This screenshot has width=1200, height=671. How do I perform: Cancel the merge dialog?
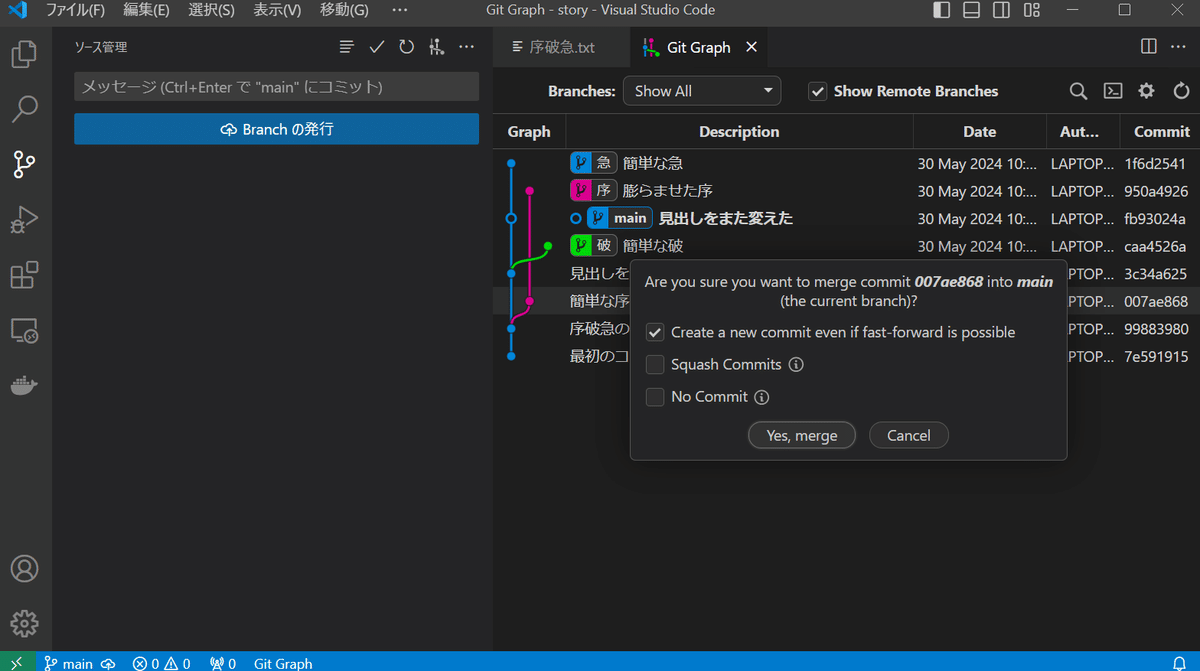pyautogui.click(x=908, y=435)
